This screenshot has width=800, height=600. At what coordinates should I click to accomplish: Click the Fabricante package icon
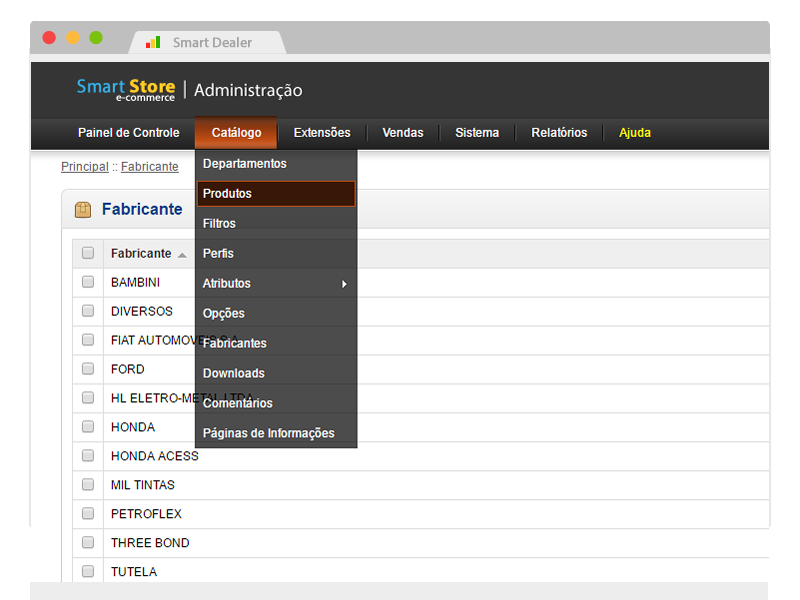pos(83,210)
